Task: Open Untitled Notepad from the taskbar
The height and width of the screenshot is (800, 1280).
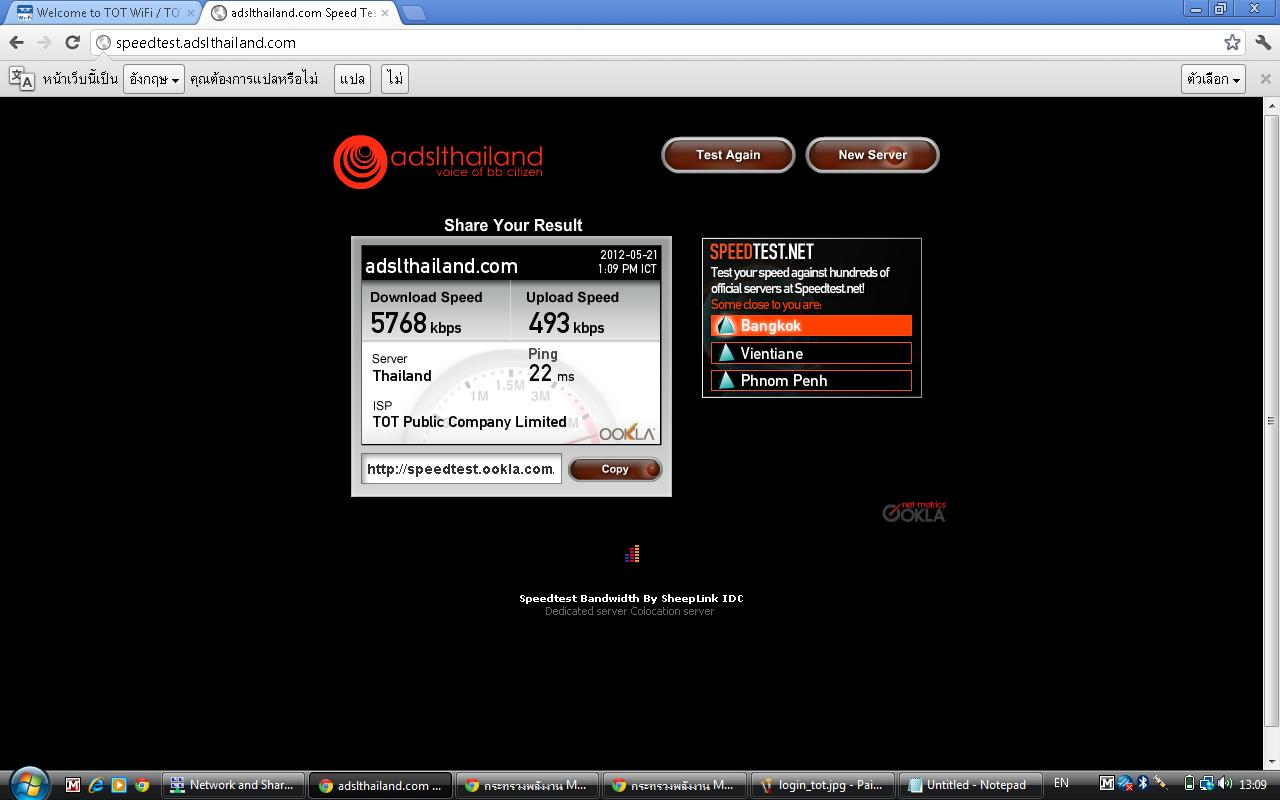Action: pyautogui.click(x=968, y=785)
